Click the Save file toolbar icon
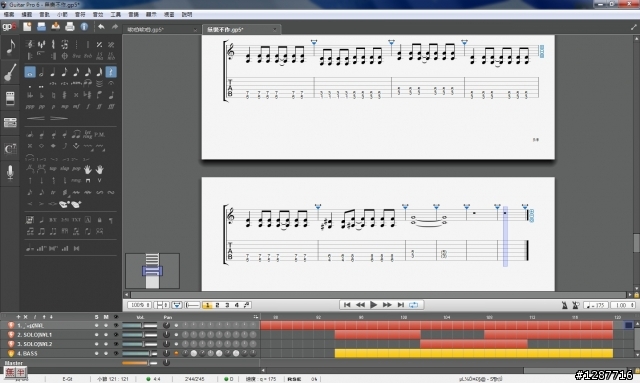This screenshot has width=640, height=383. 56,27
